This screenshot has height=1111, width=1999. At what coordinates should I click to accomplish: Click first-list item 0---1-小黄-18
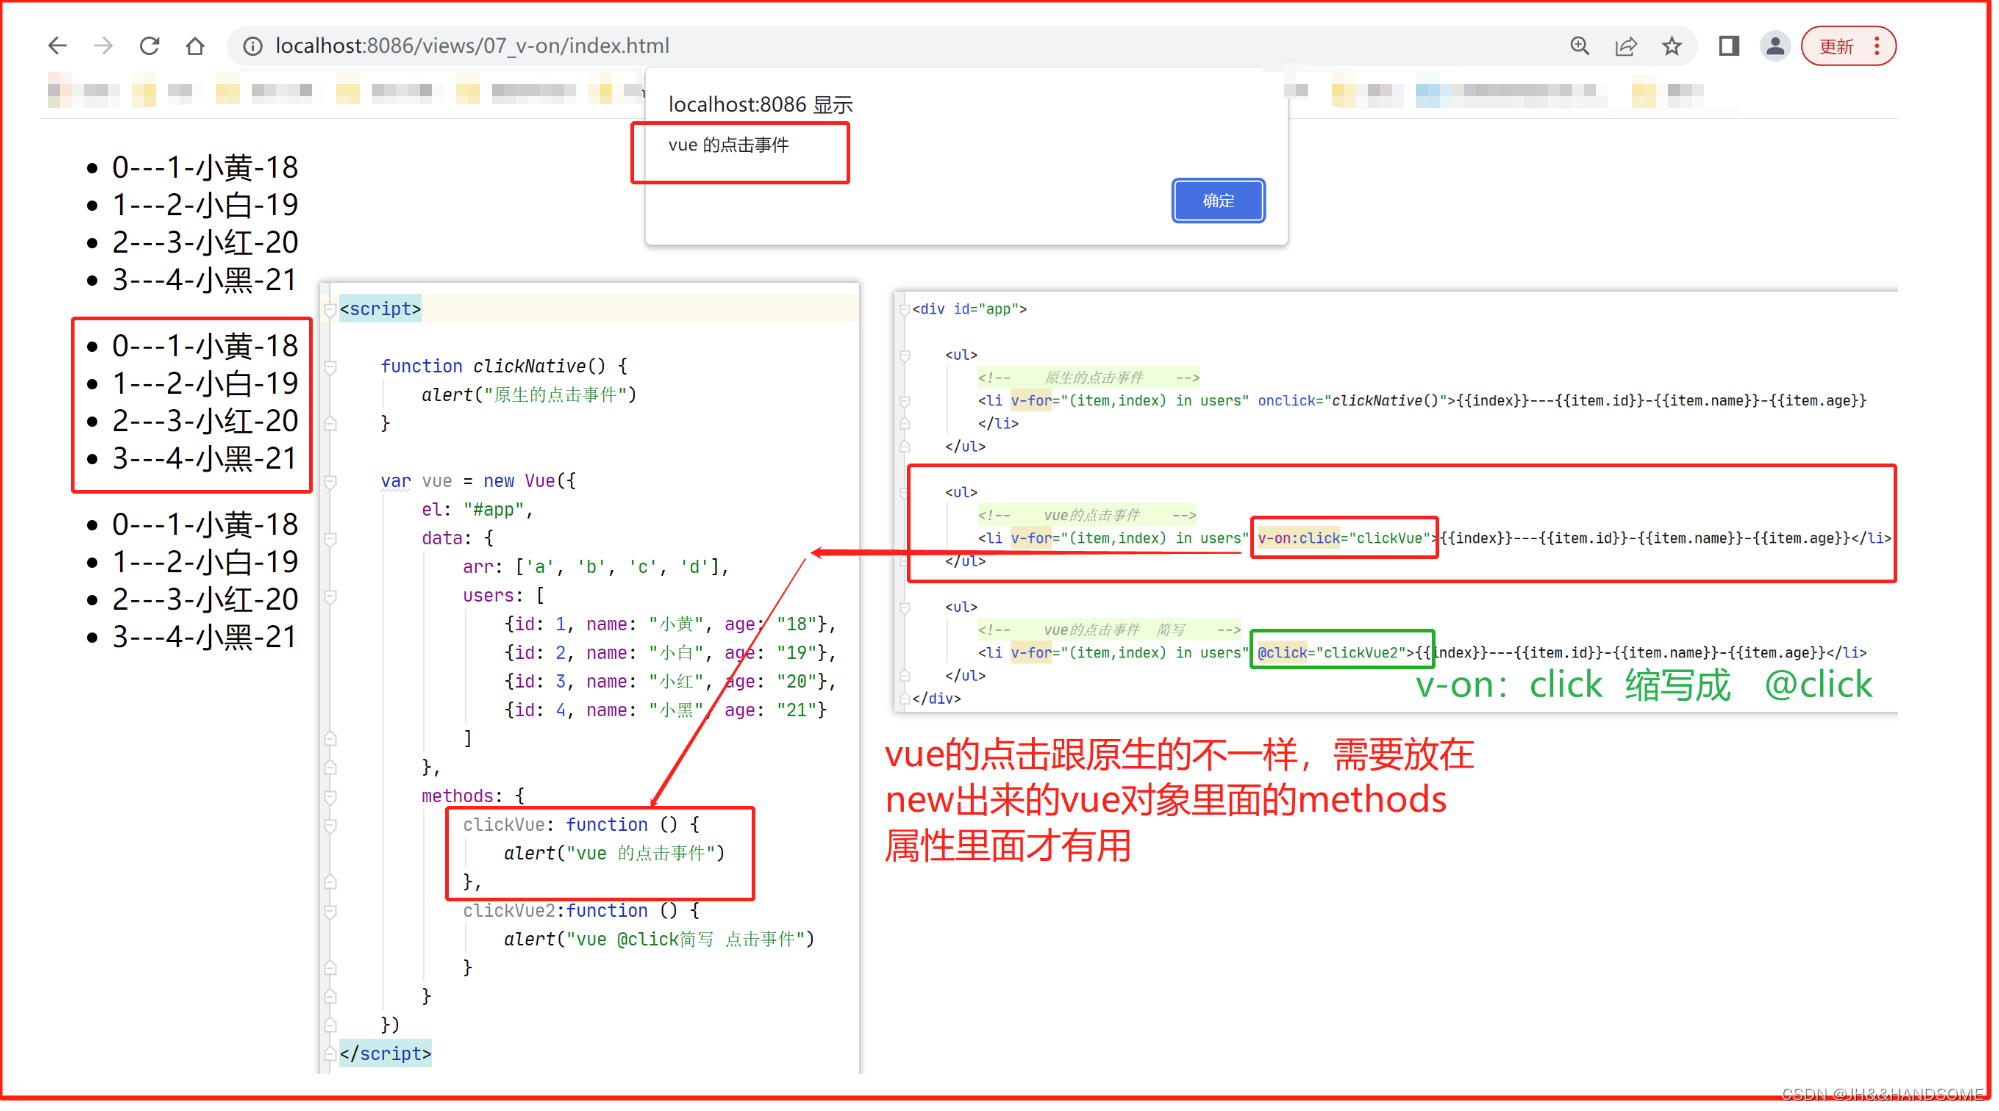coord(205,167)
